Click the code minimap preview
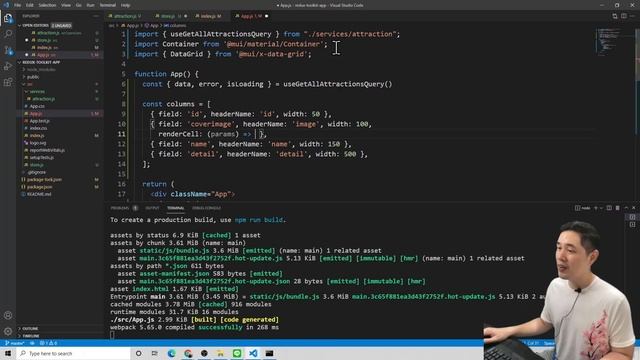Viewport: 640px width, 360px height. 607,41
